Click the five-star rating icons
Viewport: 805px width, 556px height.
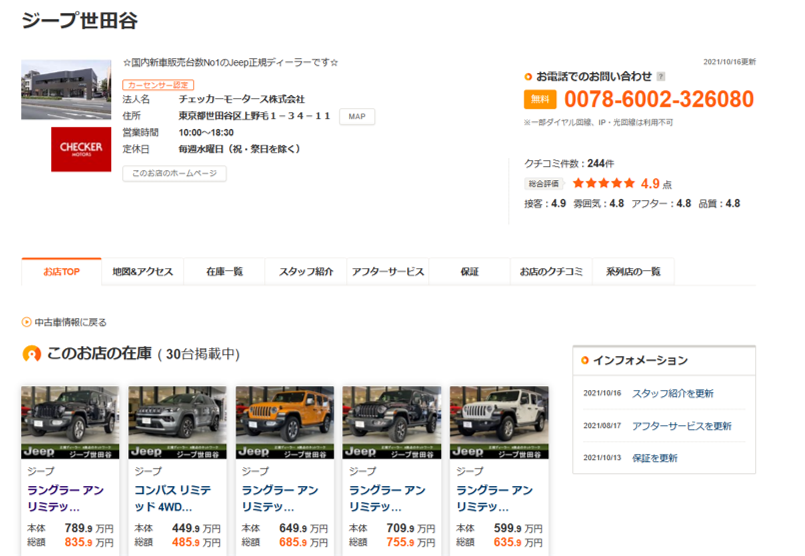pyautogui.click(x=603, y=183)
